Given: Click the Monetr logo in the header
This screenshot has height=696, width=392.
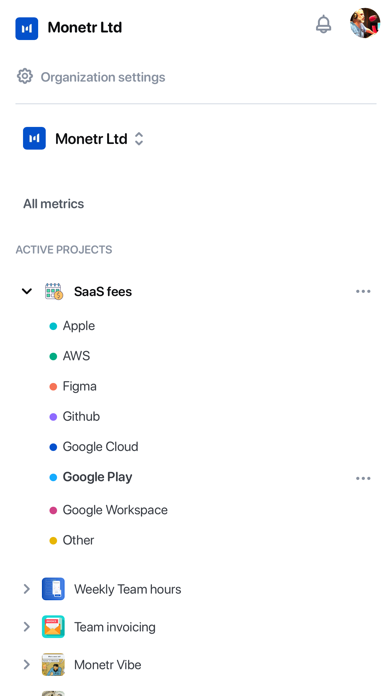Looking at the screenshot, I should [x=27, y=28].
